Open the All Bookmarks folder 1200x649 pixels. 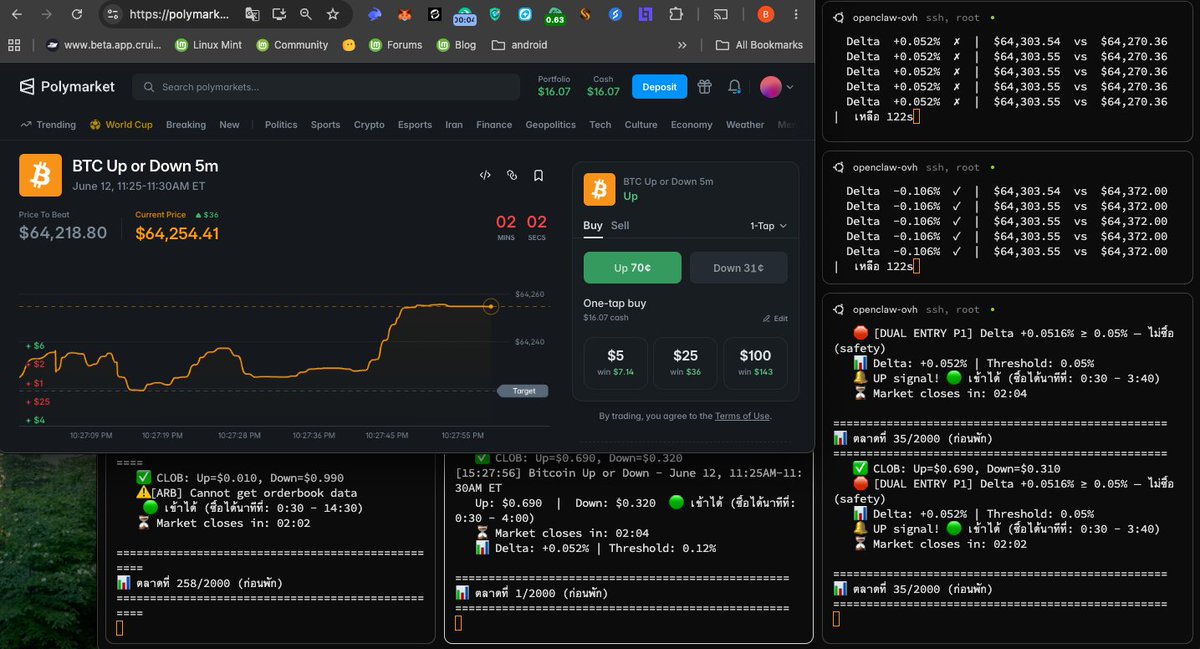point(760,45)
